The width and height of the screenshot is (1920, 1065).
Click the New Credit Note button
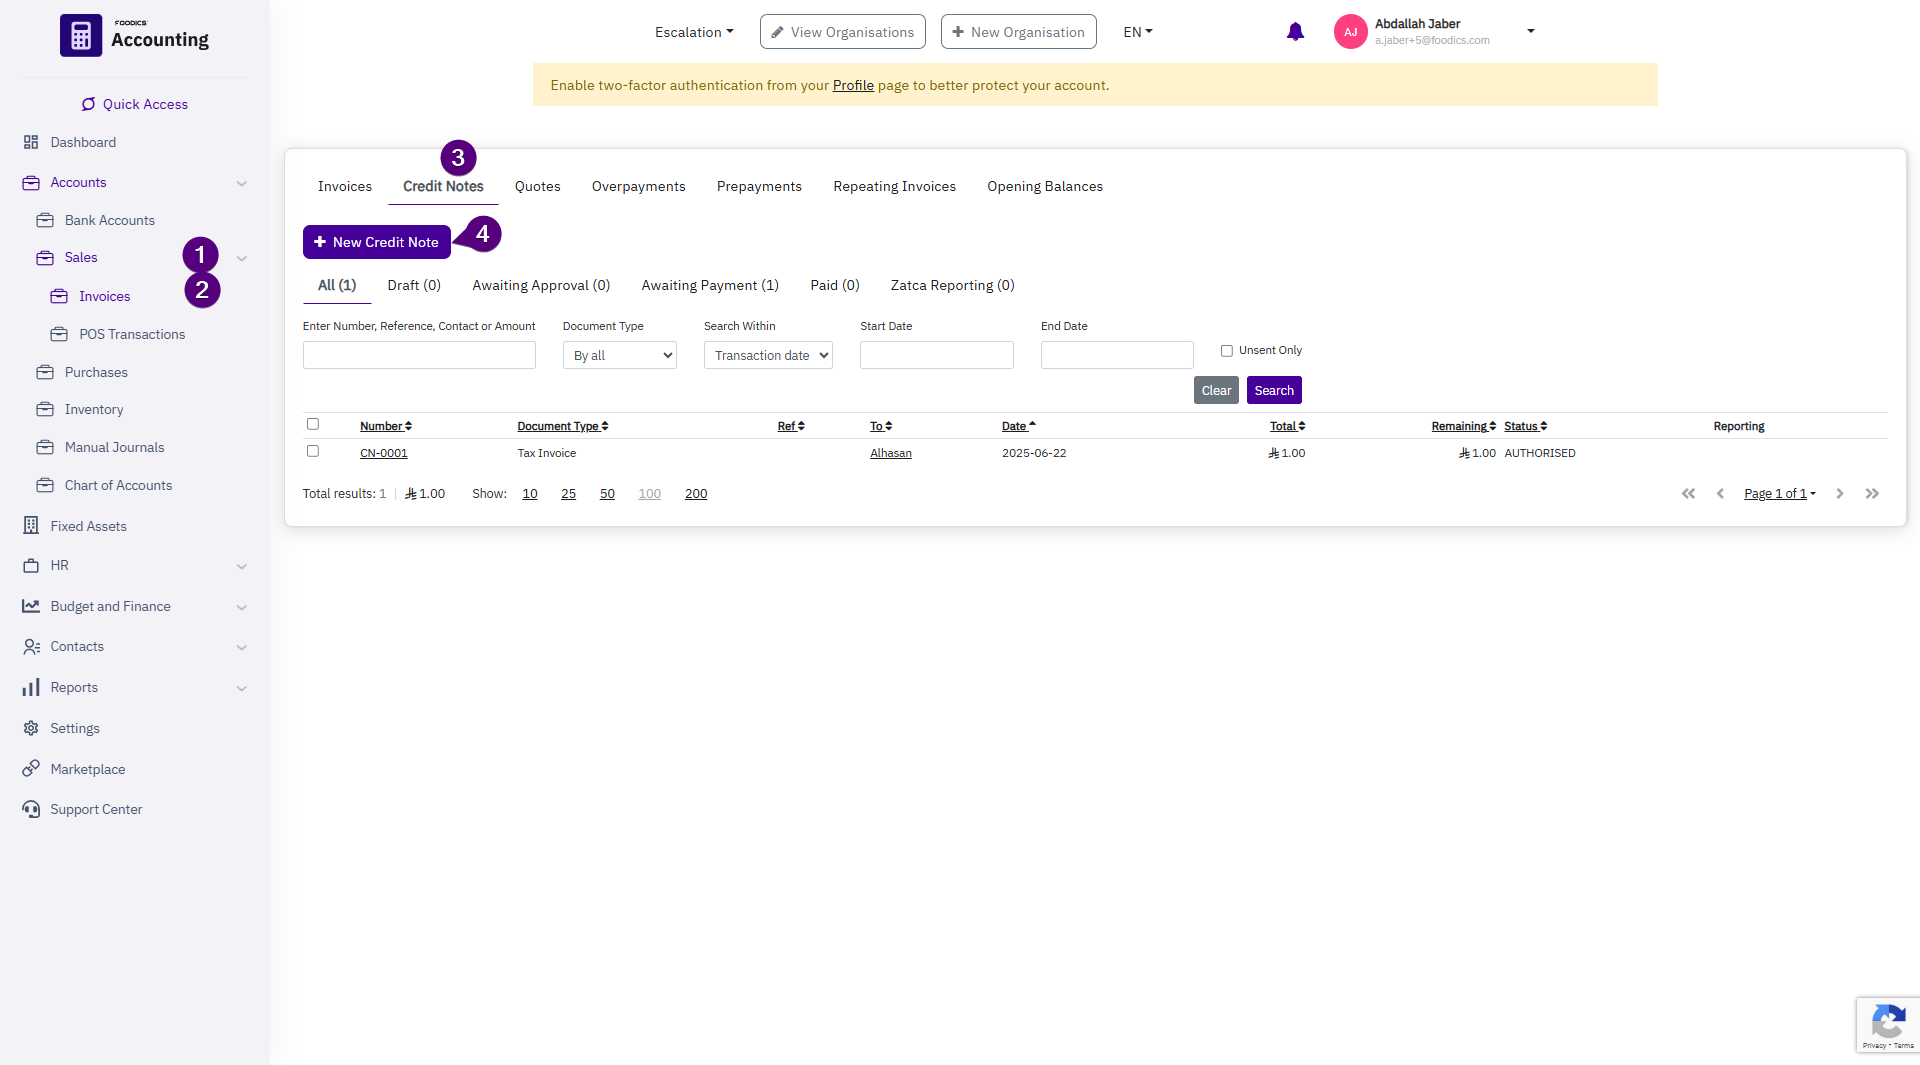coord(376,242)
